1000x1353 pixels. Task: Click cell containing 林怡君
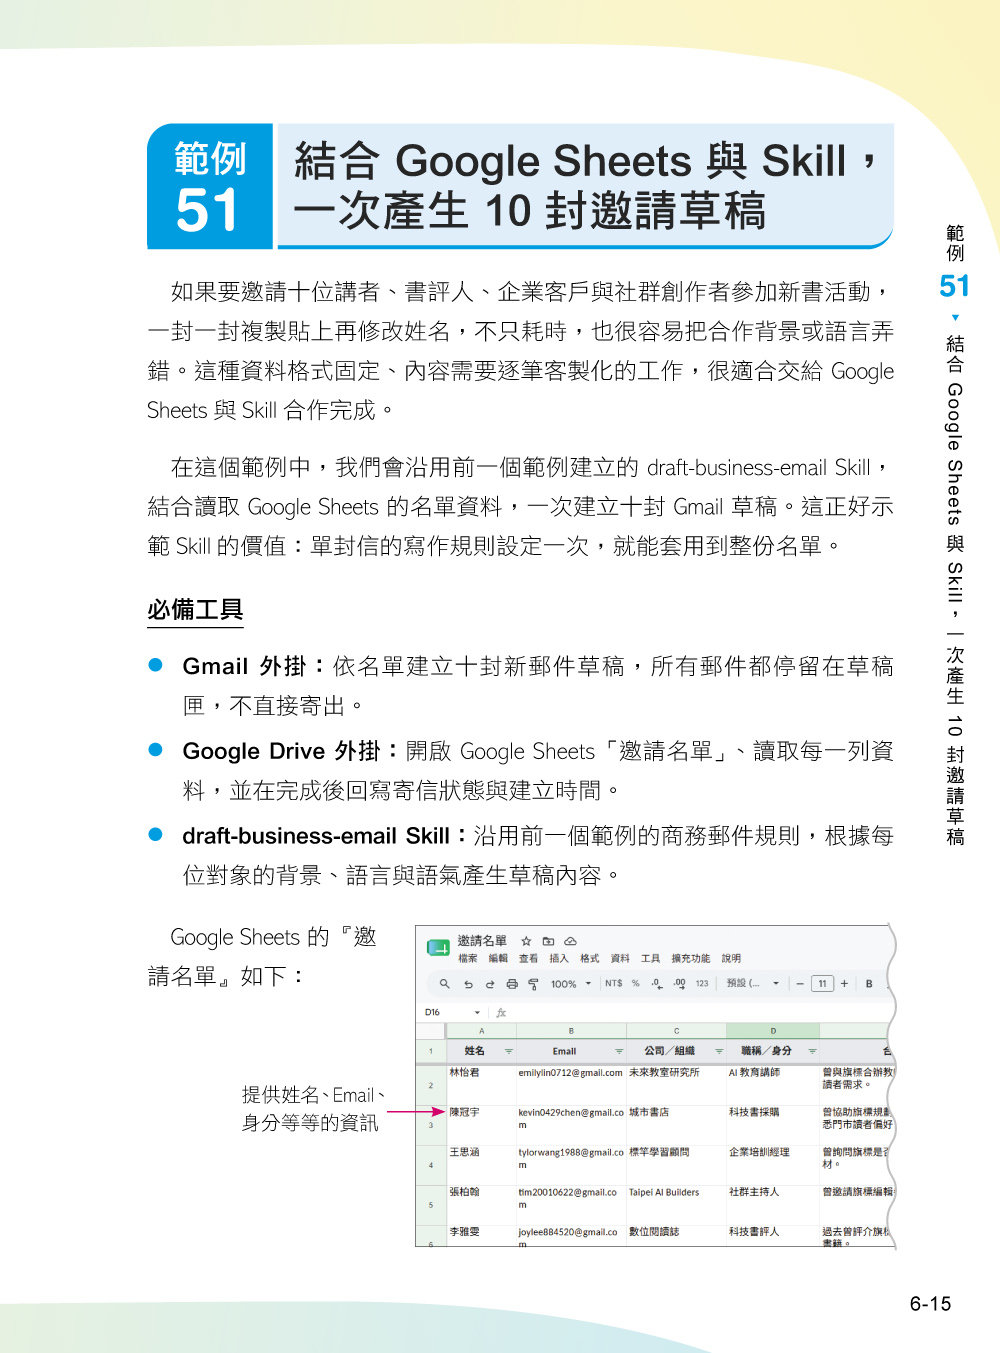[x=481, y=1085]
